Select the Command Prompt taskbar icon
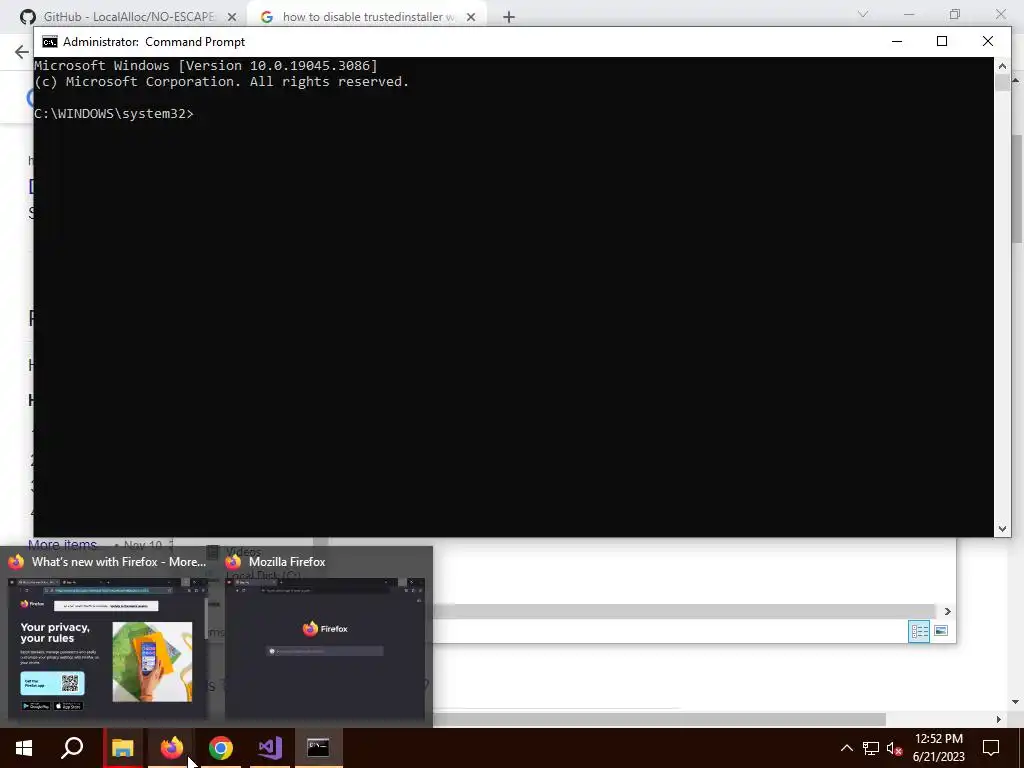This screenshot has height=768, width=1024. (x=318, y=748)
